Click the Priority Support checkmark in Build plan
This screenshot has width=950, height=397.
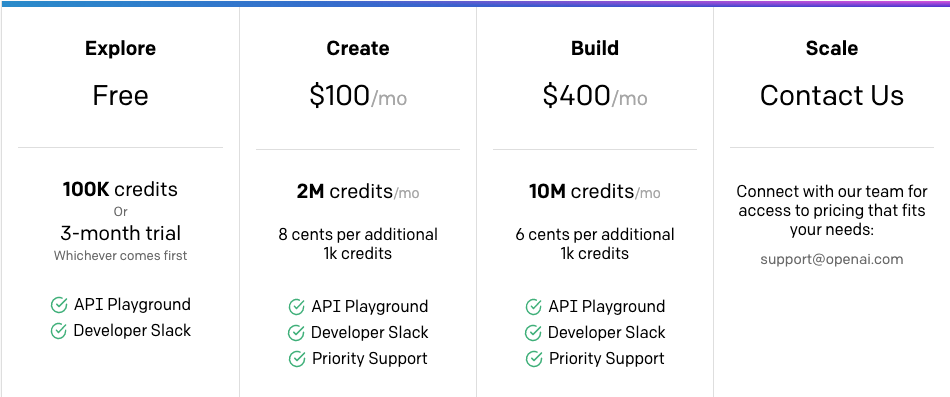pyautogui.click(x=533, y=359)
